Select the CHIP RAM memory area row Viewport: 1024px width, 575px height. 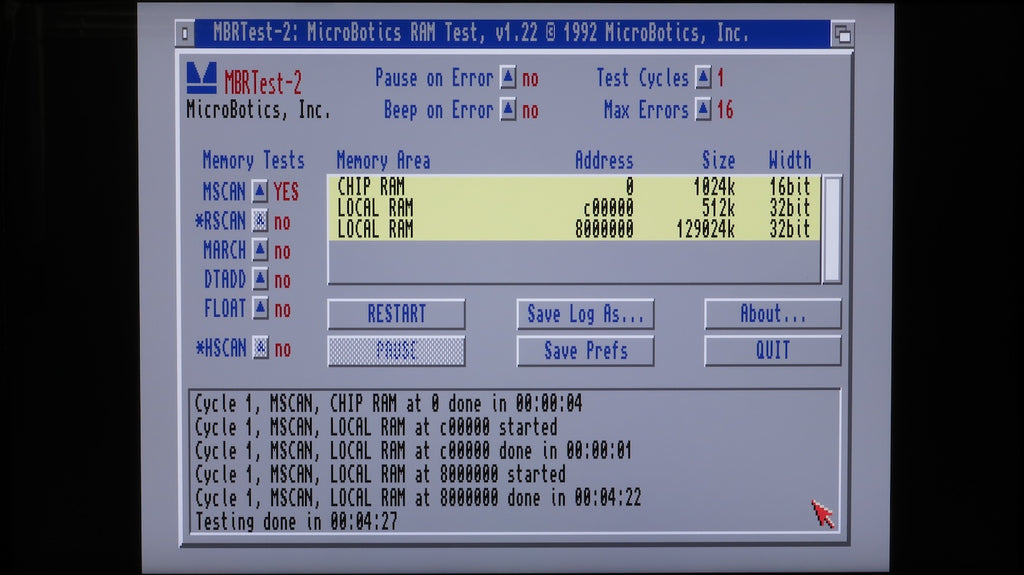pos(573,187)
